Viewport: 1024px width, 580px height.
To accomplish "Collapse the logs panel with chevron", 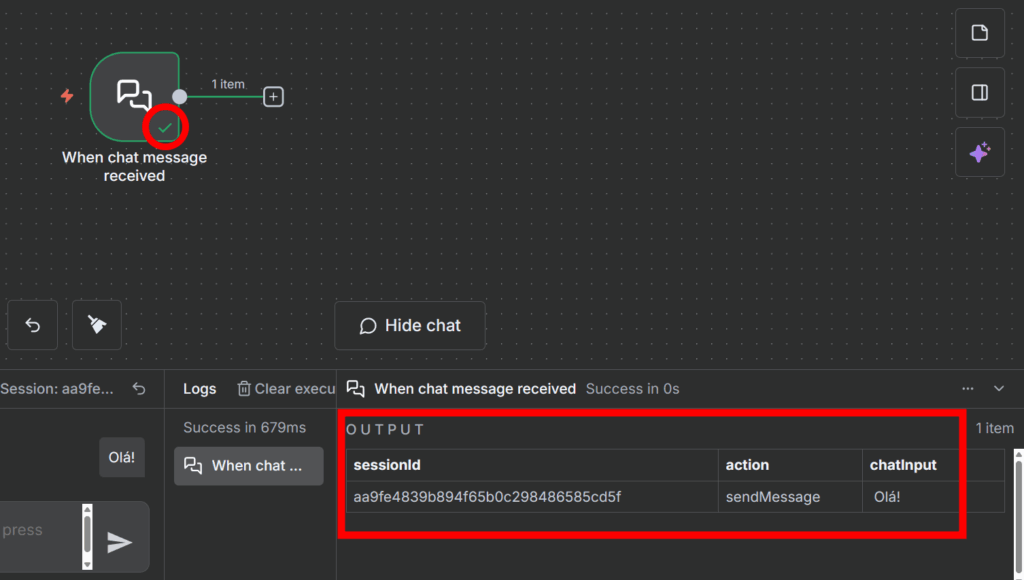I will click(x=998, y=388).
